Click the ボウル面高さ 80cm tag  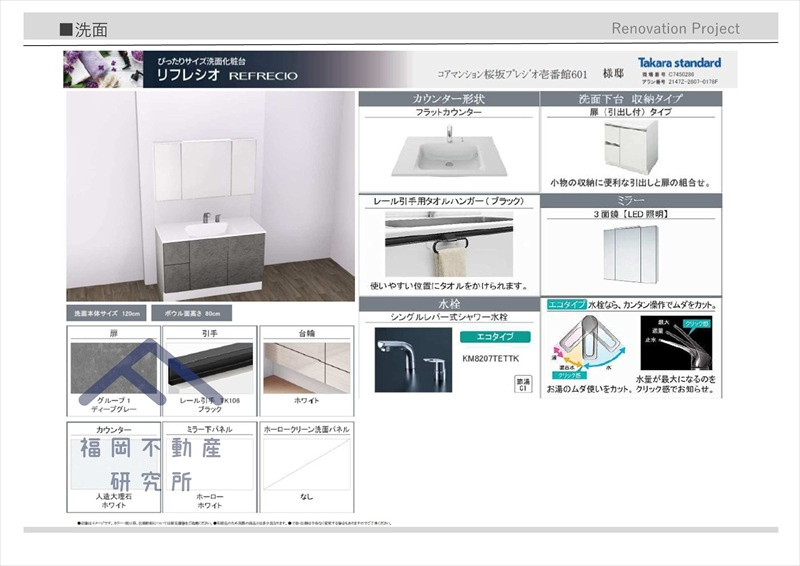click(x=192, y=313)
